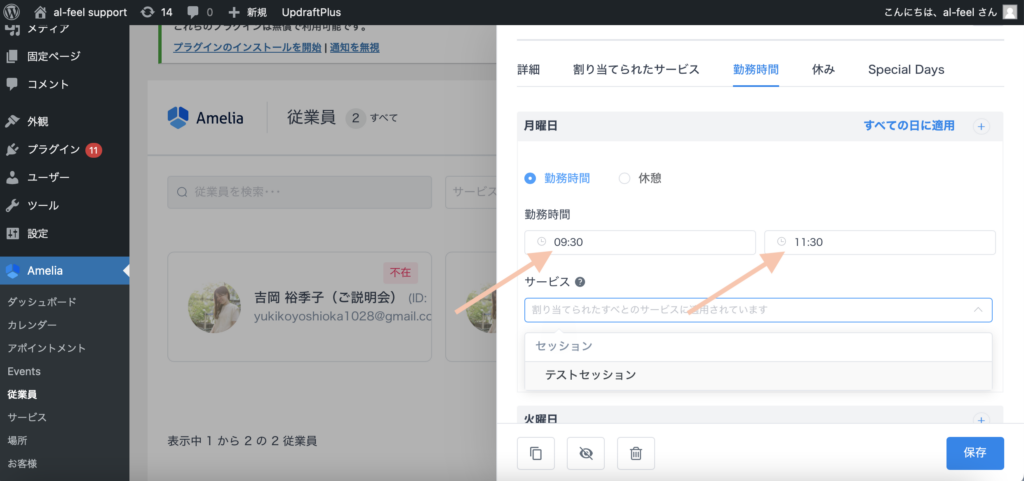Toggle employee visibility with eye icon
Screen dimensions: 1024x481
click(585, 453)
